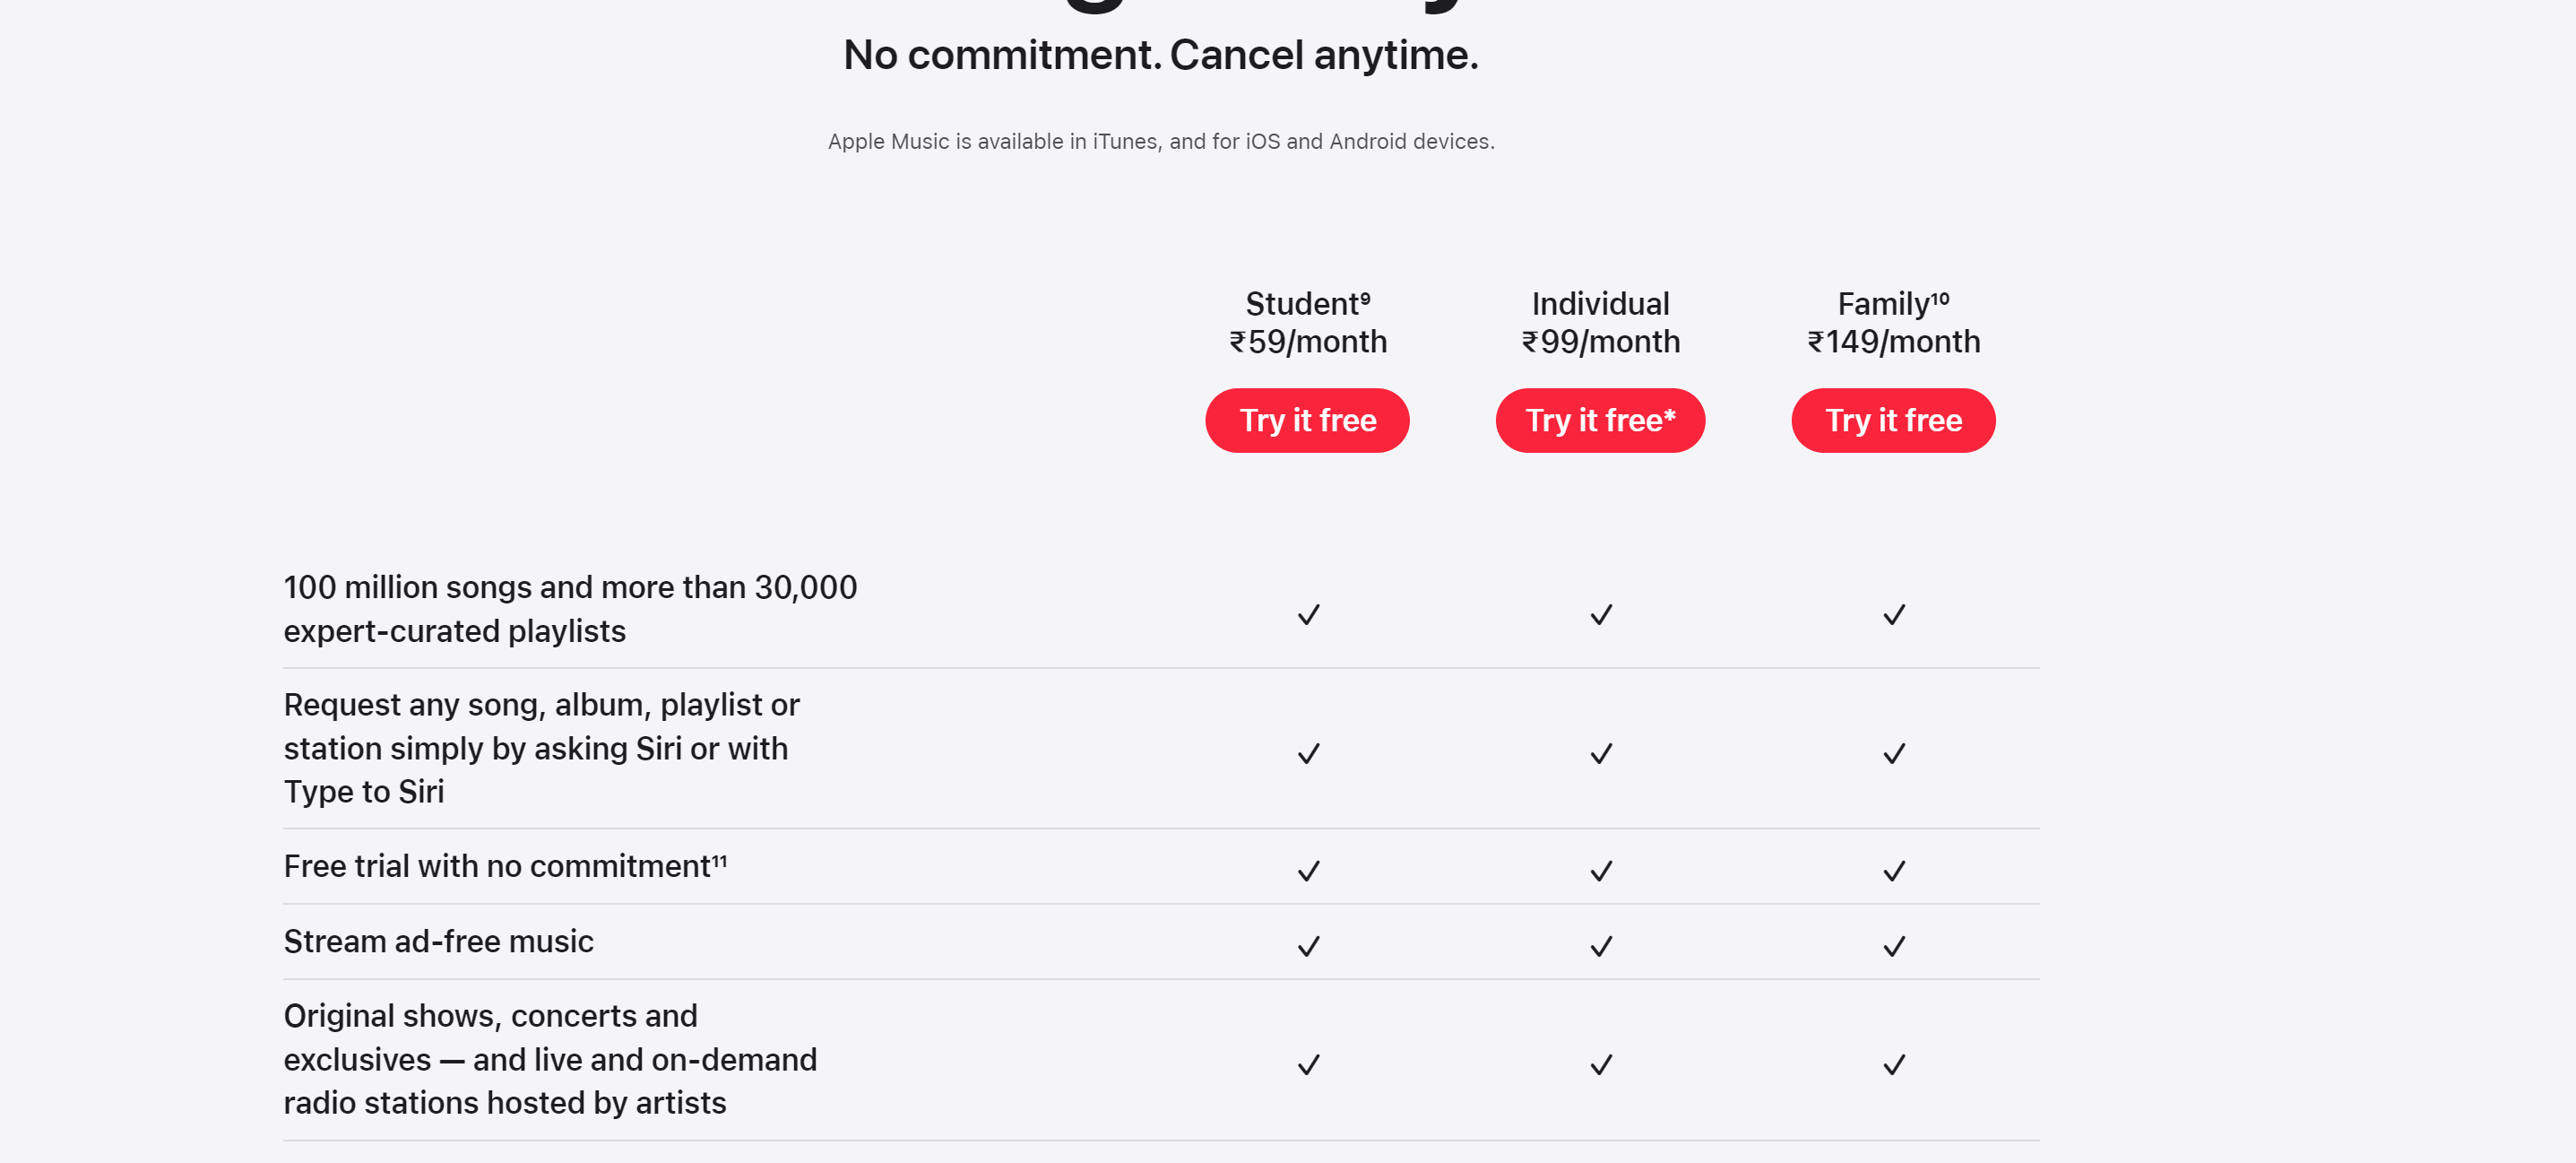Click Family checkmark for Original shows row
This screenshot has width=2576, height=1163.
coord(1894,1065)
